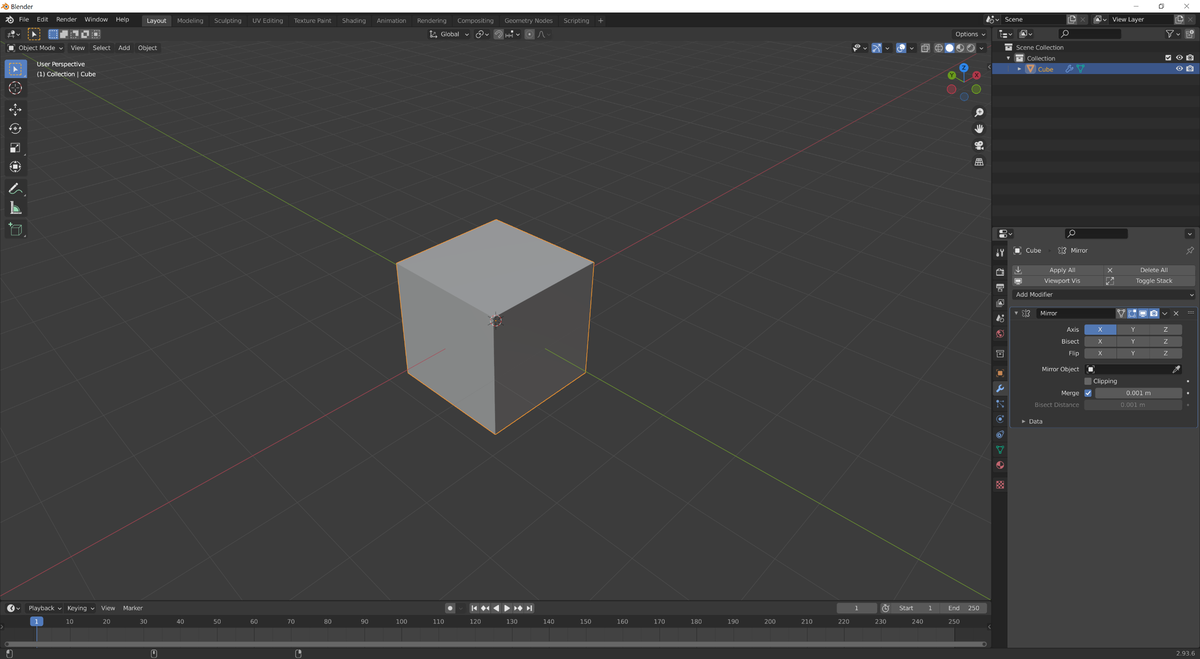The height and width of the screenshot is (659, 1200).
Task: Select the Annotate tool
Action: (x=15, y=189)
